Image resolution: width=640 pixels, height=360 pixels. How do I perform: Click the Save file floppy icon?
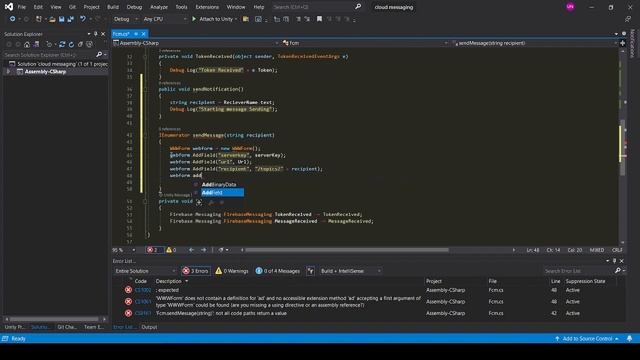tap(61, 19)
